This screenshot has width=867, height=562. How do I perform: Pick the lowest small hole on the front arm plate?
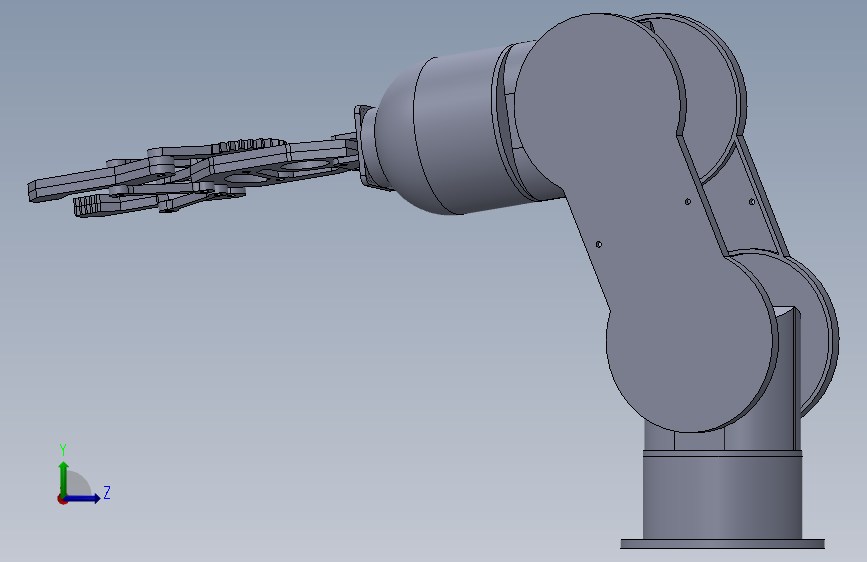coord(599,244)
